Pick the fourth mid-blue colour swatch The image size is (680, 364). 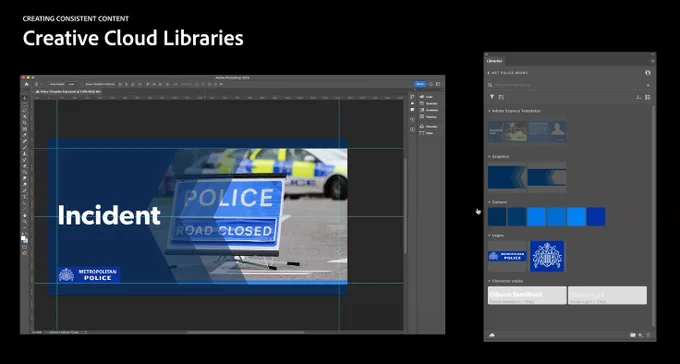point(556,216)
